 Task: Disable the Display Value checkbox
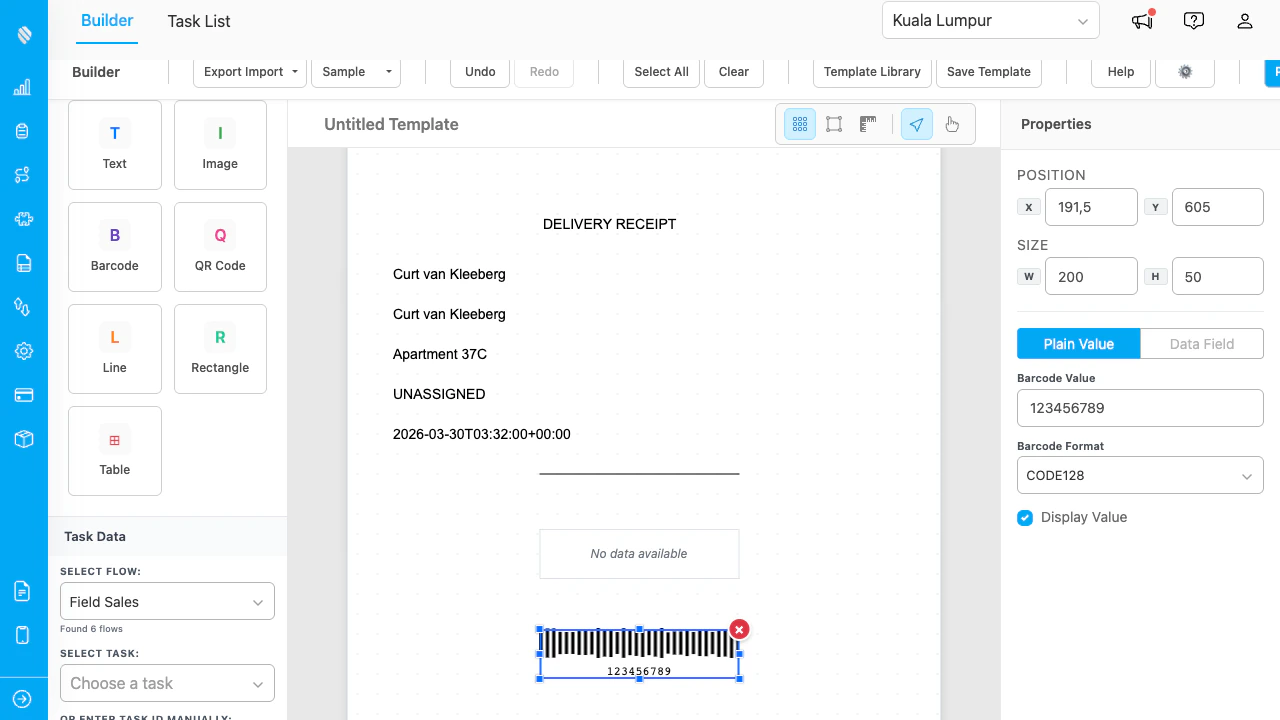(1024, 518)
